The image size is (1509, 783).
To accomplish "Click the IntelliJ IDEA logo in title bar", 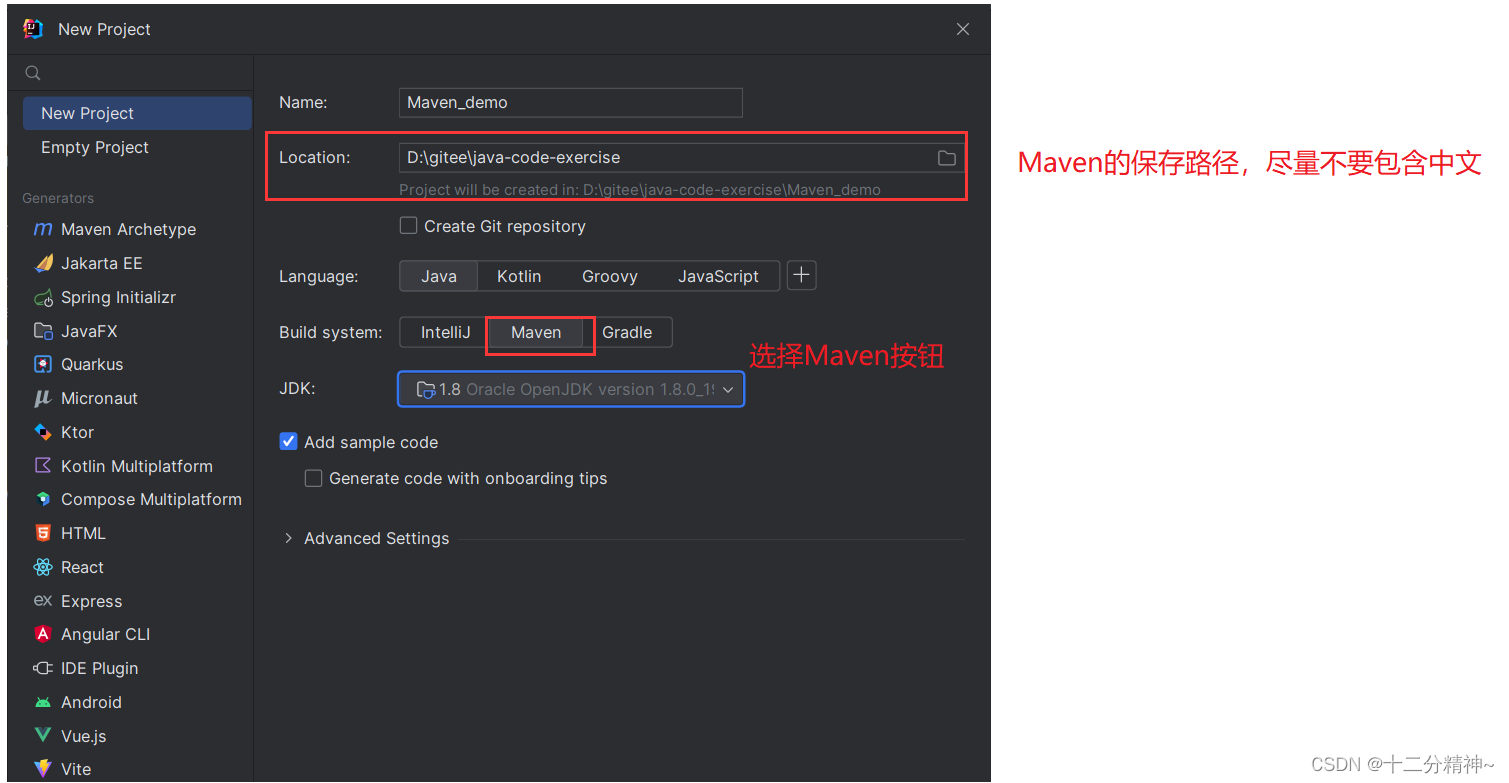I will tap(33, 29).
